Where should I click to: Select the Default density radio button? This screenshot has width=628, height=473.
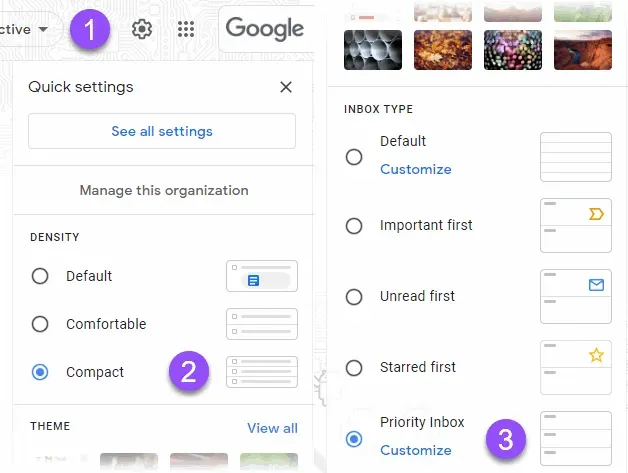[40, 276]
